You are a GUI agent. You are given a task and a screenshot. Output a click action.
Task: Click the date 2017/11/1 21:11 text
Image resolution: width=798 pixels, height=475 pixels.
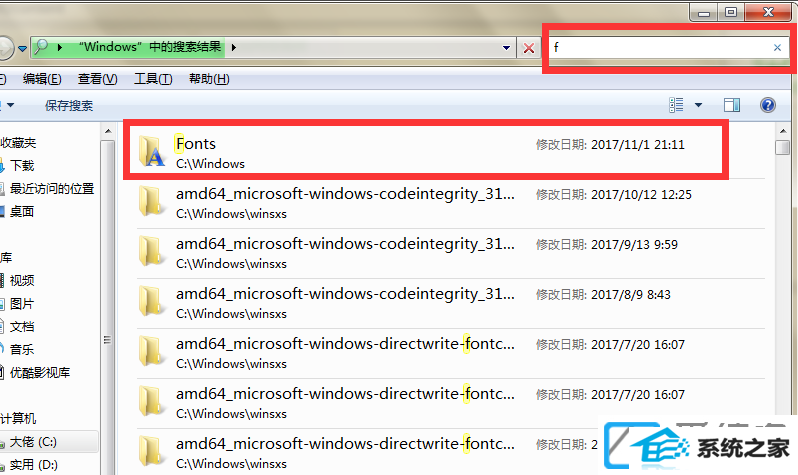pos(638,145)
